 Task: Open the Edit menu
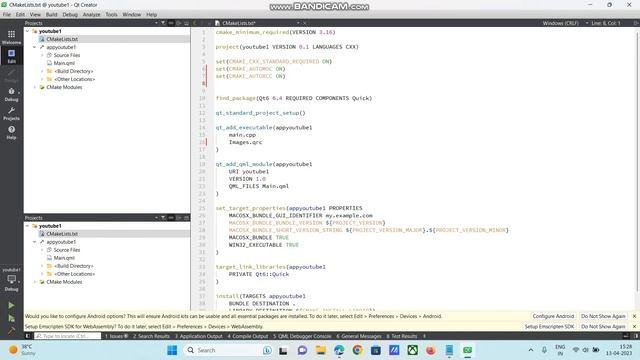(20, 14)
